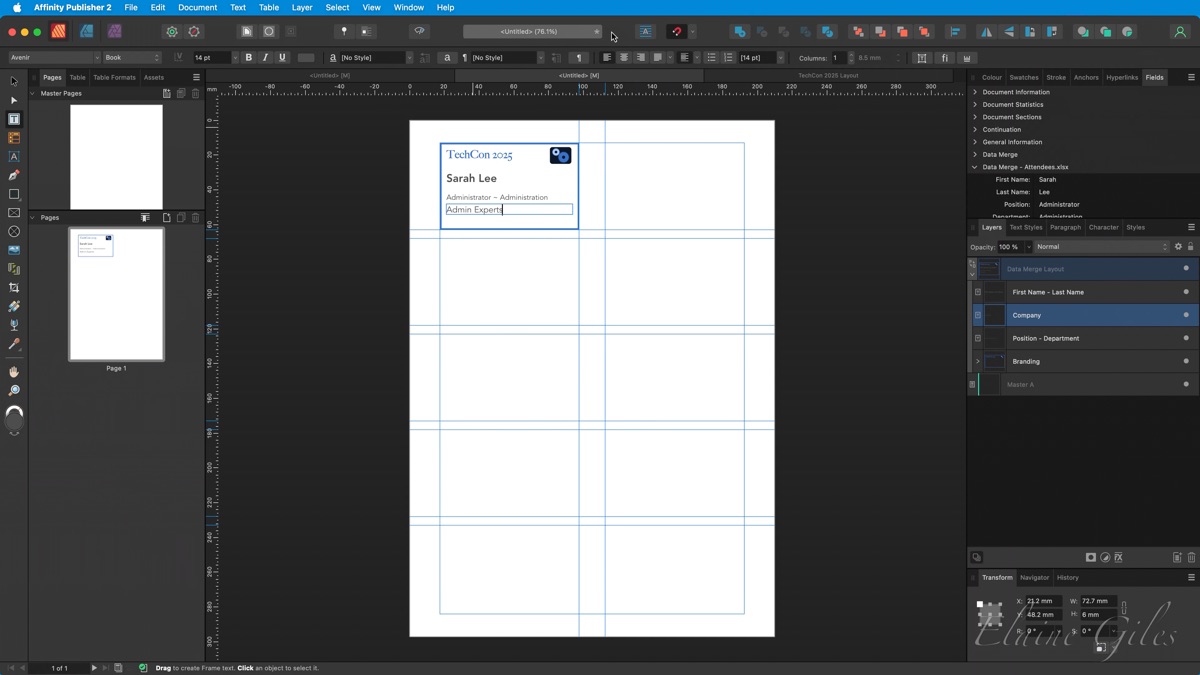This screenshot has height=675, width=1200.
Task: Select the Frame Text tool
Action: [x=14, y=119]
